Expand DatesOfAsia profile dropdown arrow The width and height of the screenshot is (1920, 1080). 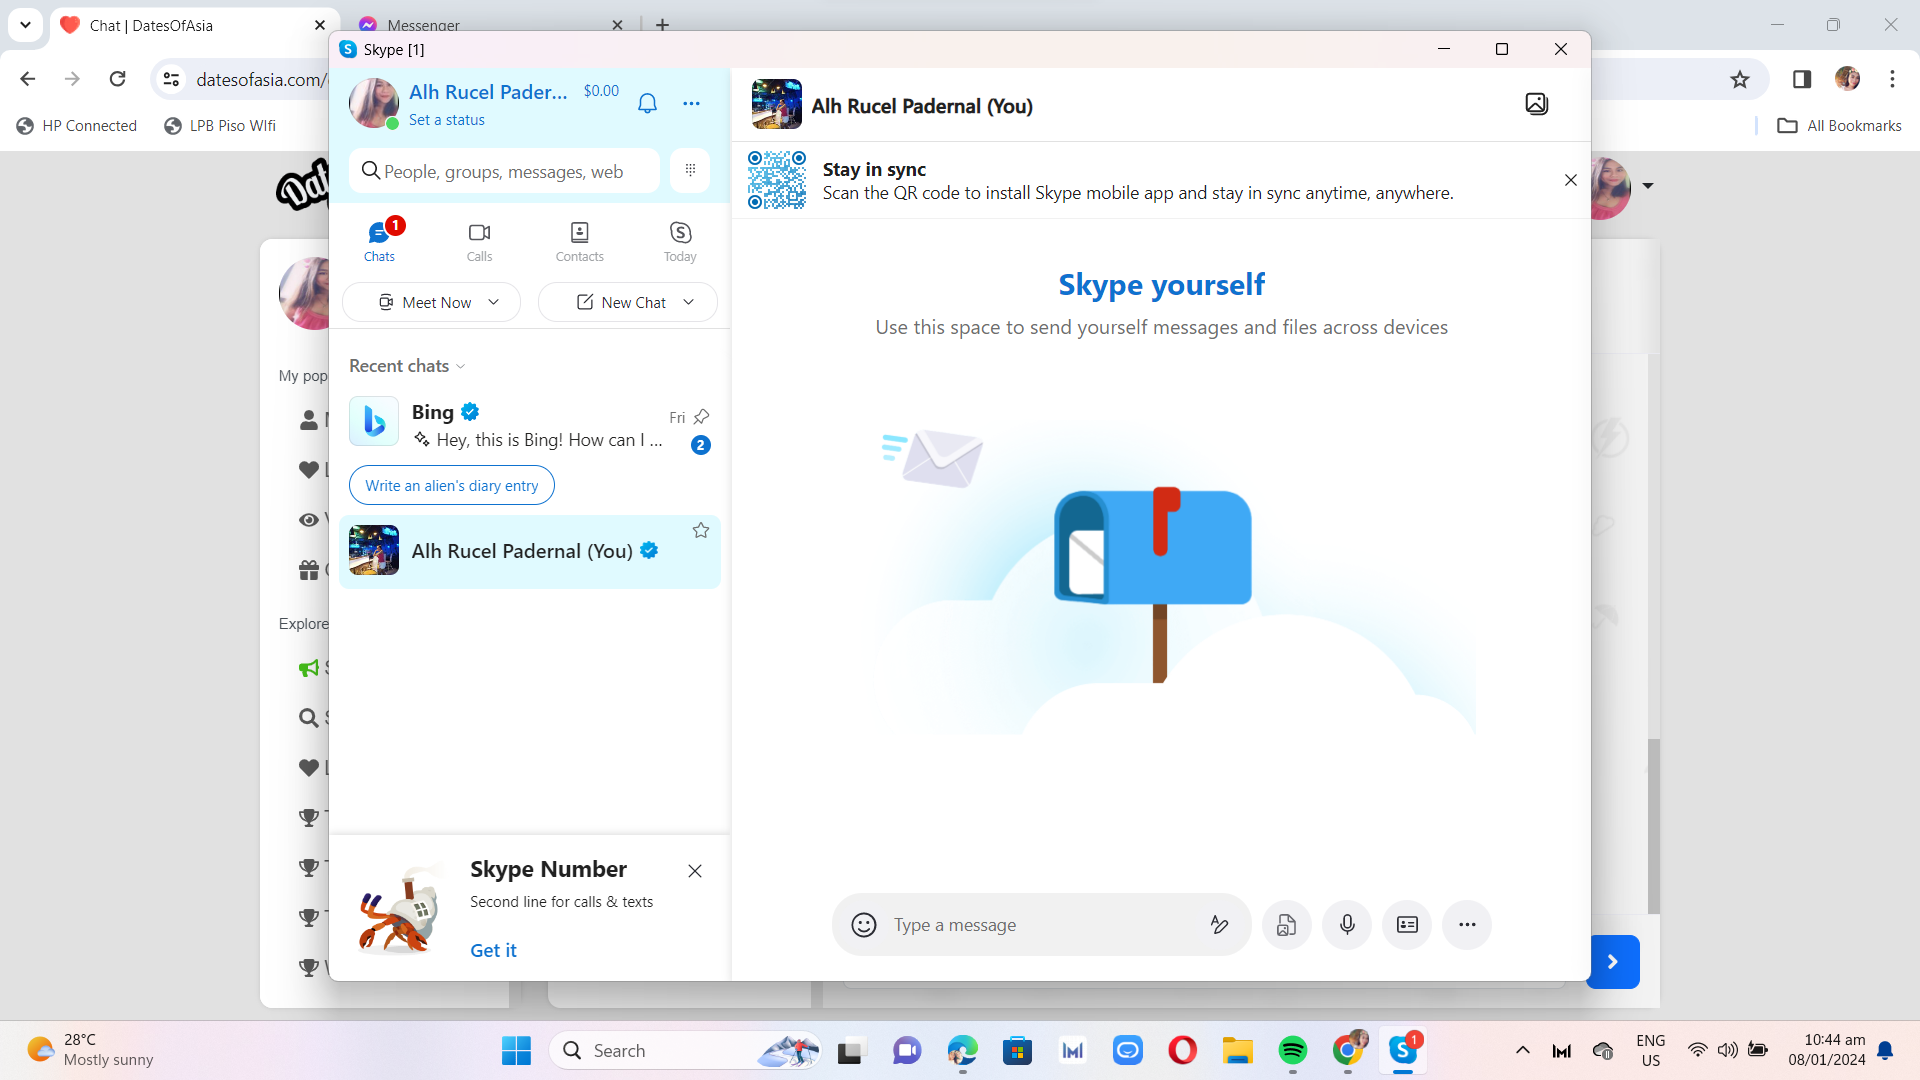[1648, 185]
